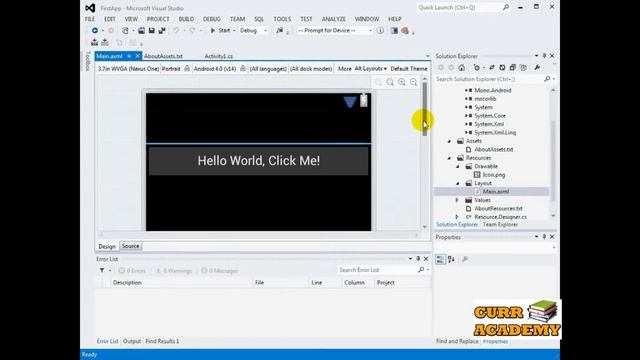
Task: Click the Error List filter funnel icon
Action: pyautogui.click(x=102, y=271)
